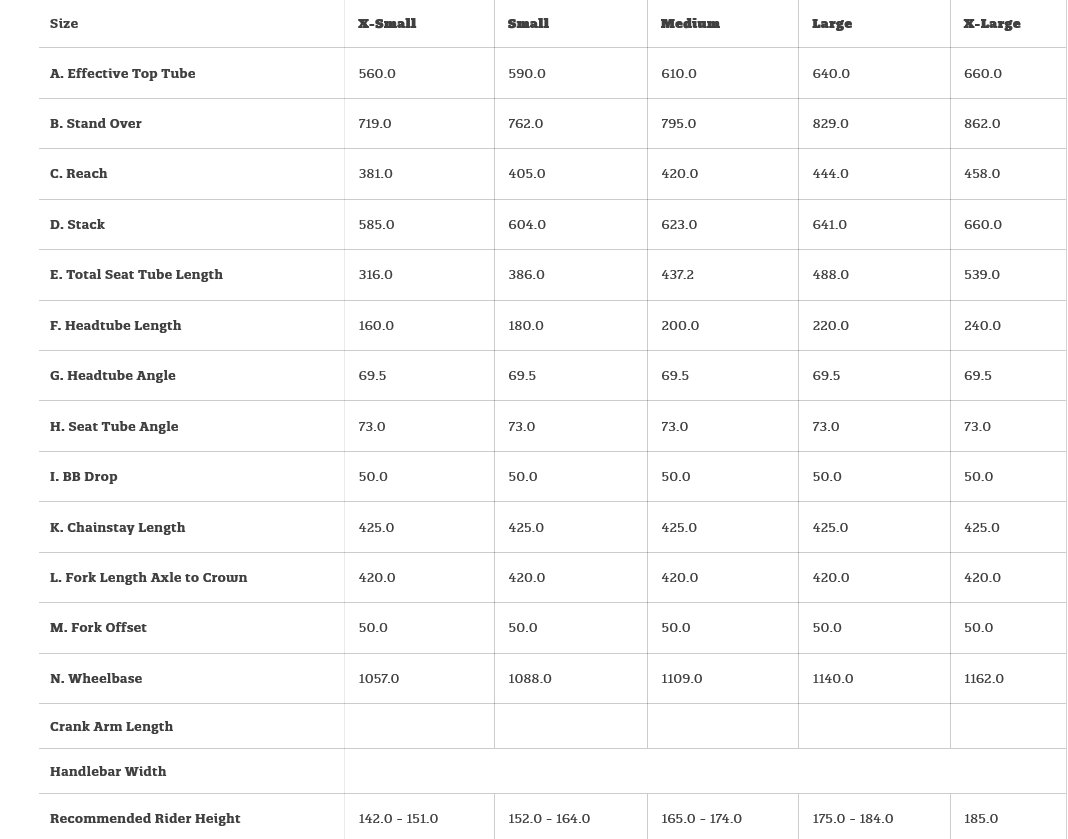Click the 'K. Chainstay Length' row label

pos(118,528)
